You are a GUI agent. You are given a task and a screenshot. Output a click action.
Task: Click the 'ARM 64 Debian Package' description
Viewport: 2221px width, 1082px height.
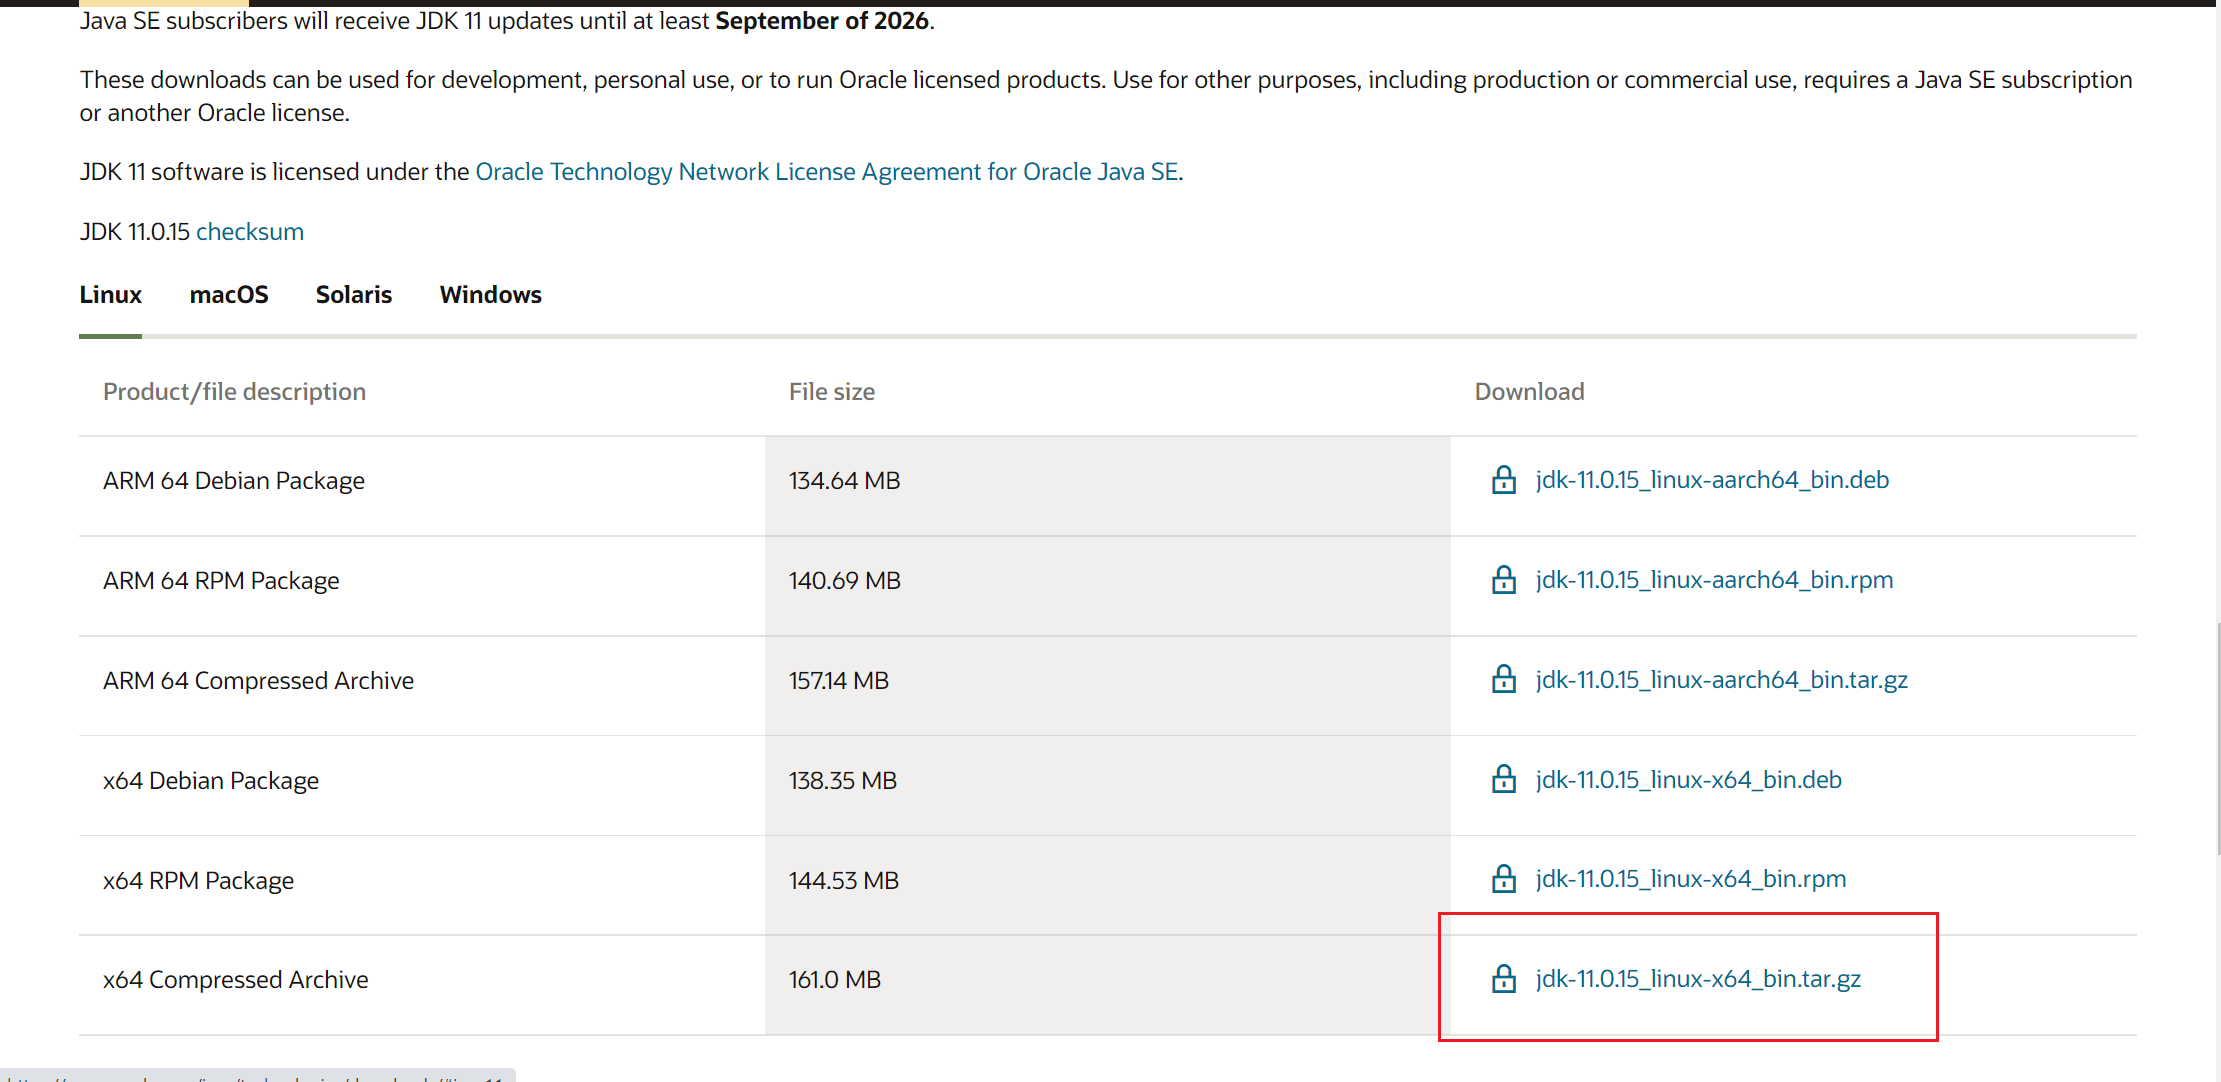tap(234, 481)
